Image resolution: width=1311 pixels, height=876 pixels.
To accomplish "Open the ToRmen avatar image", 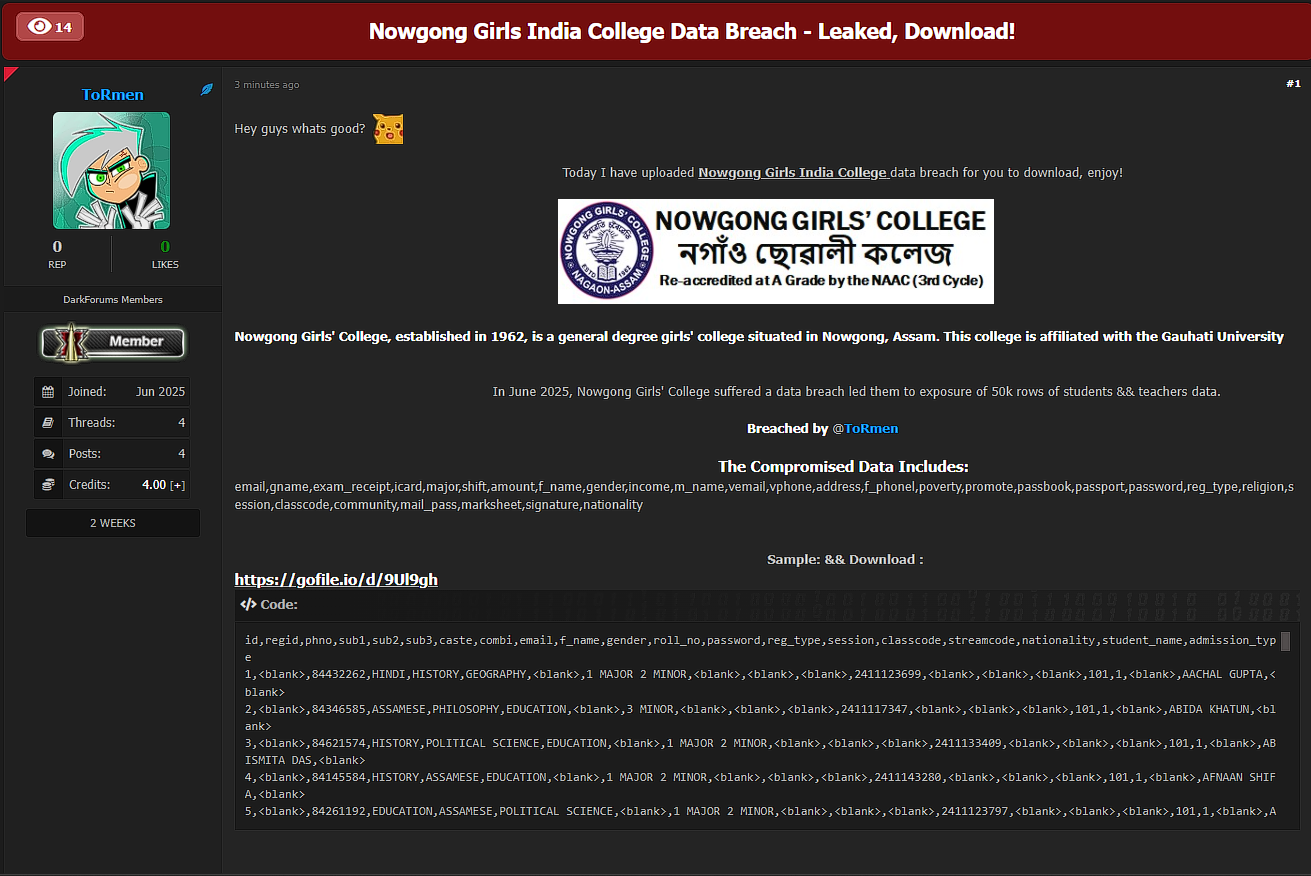I will click(x=111, y=170).
